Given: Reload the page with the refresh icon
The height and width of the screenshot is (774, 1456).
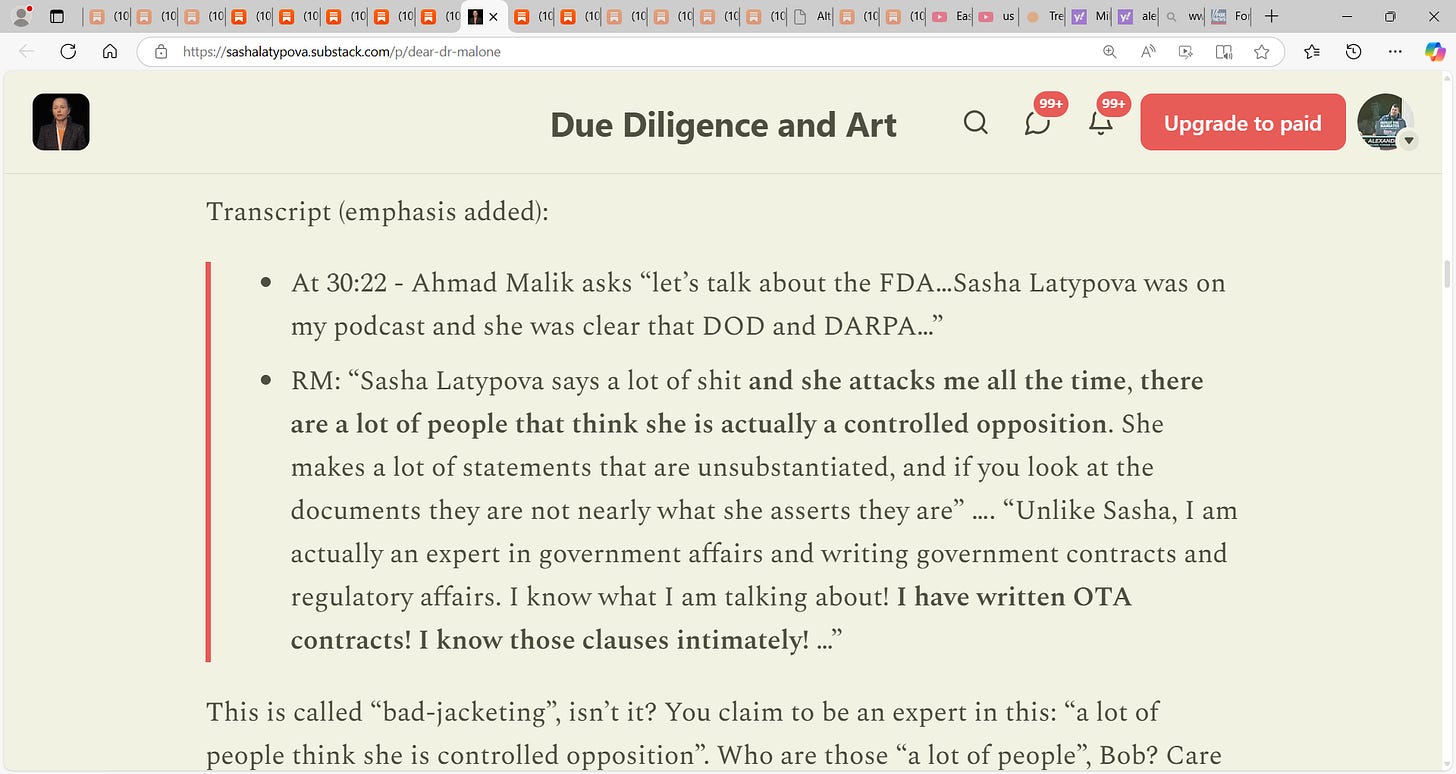Looking at the screenshot, I should pos(68,52).
